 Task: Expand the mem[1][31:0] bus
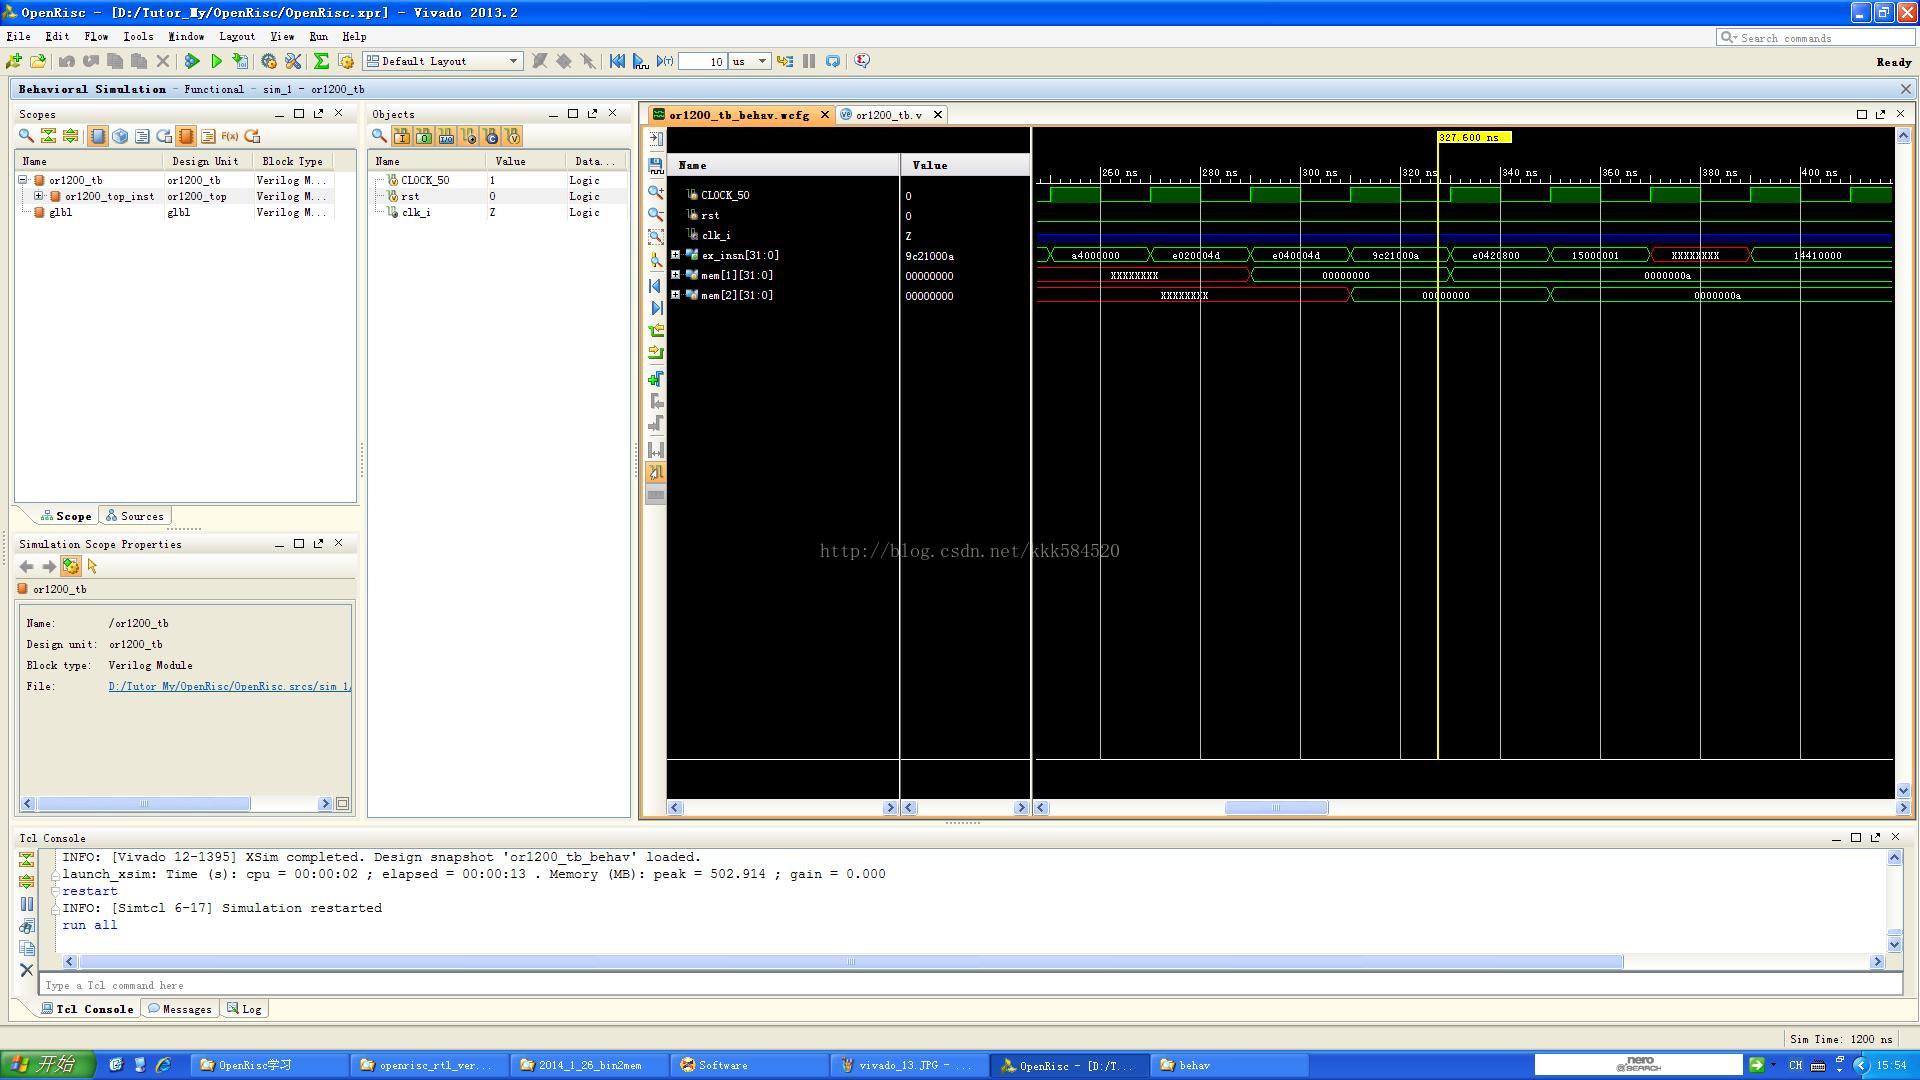pyautogui.click(x=675, y=275)
